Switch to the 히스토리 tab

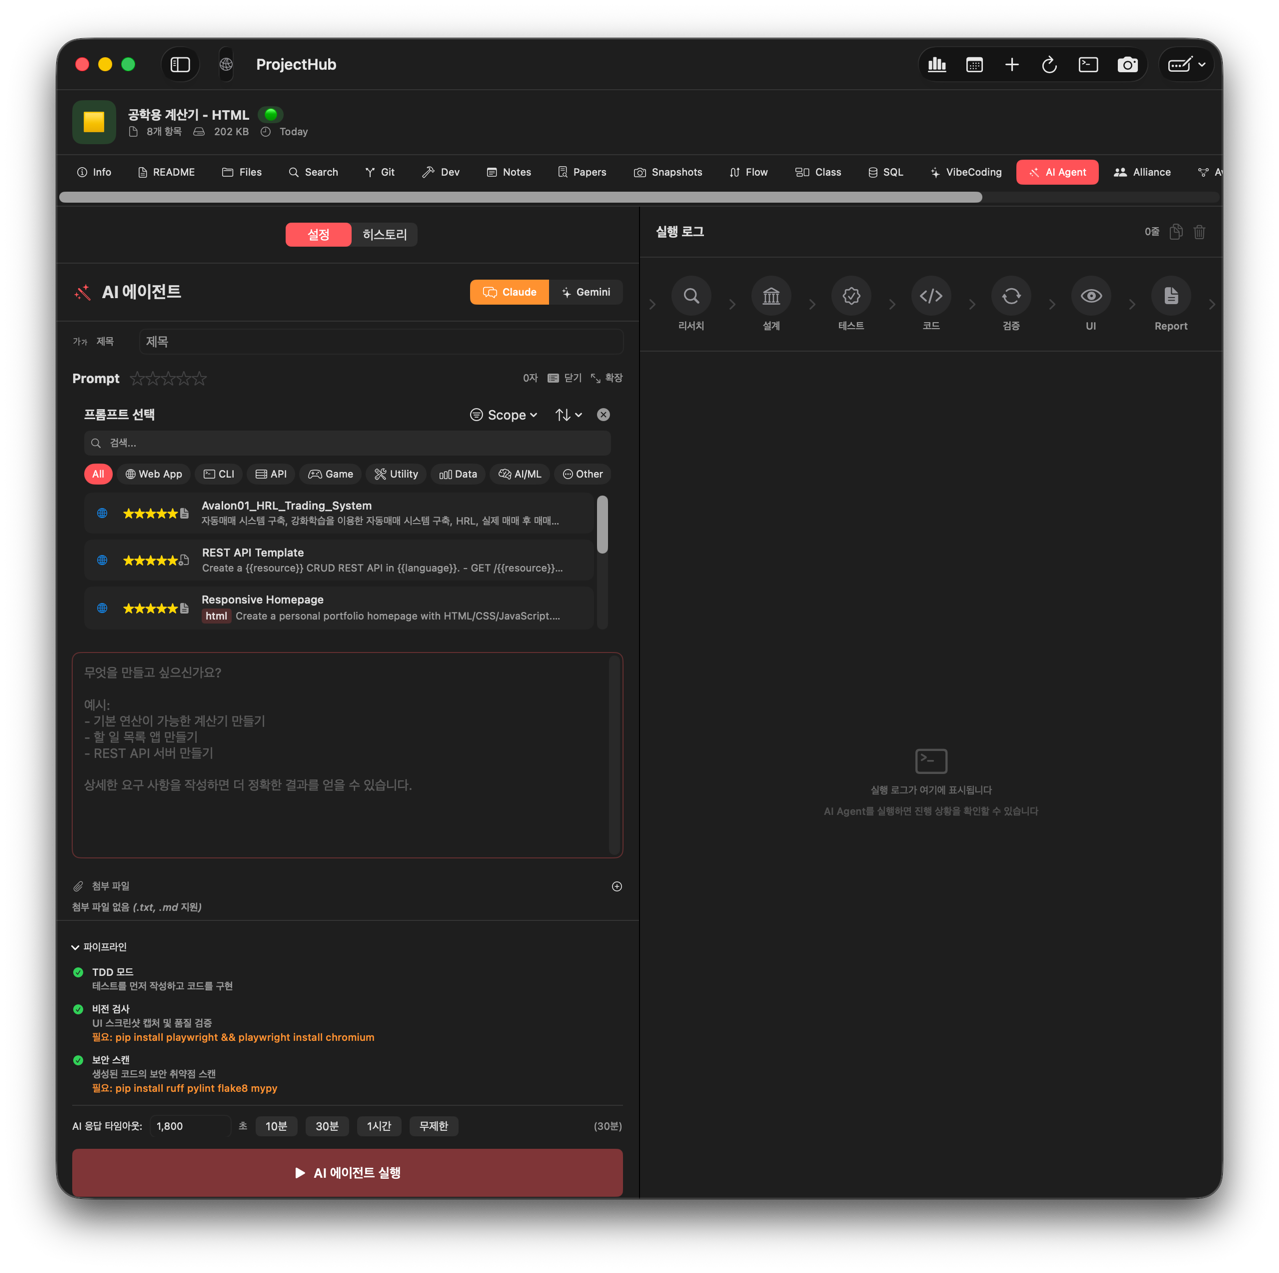pos(384,235)
